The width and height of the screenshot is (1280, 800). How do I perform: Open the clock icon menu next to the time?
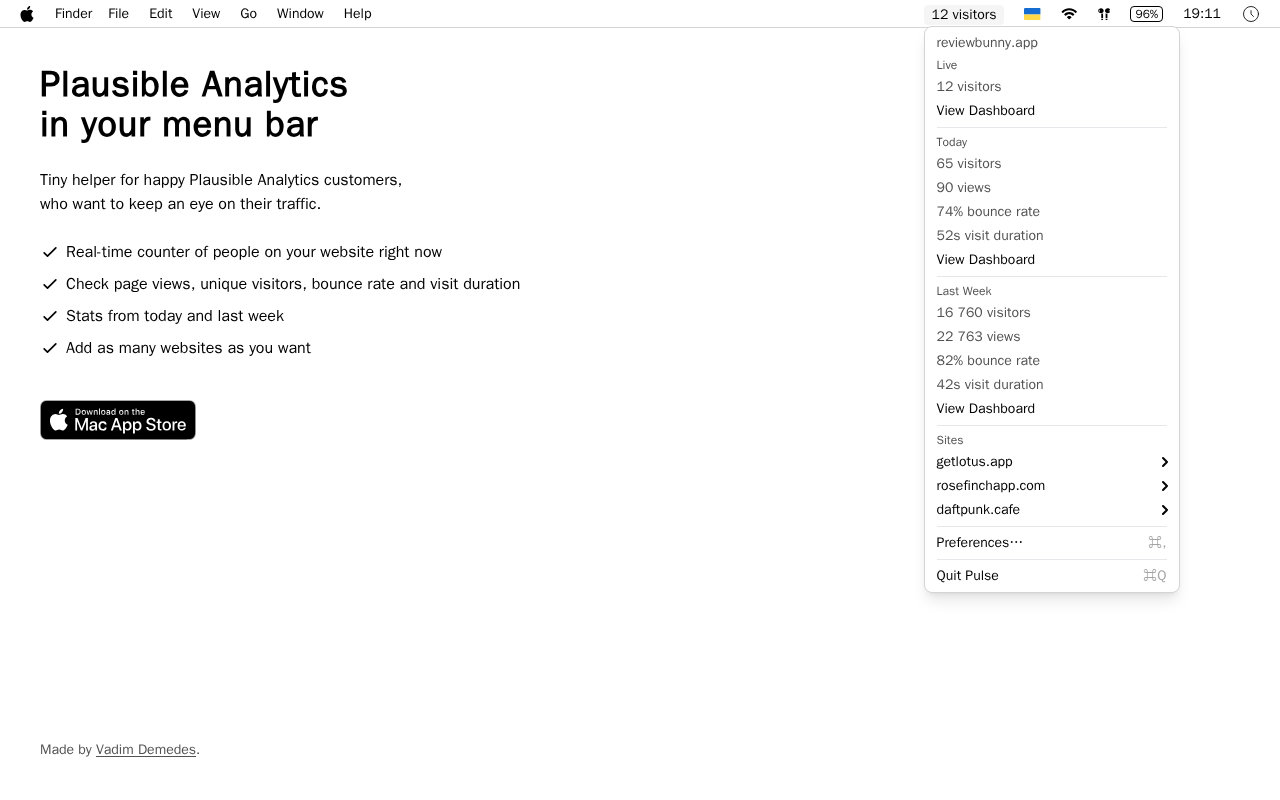(x=1251, y=14)
